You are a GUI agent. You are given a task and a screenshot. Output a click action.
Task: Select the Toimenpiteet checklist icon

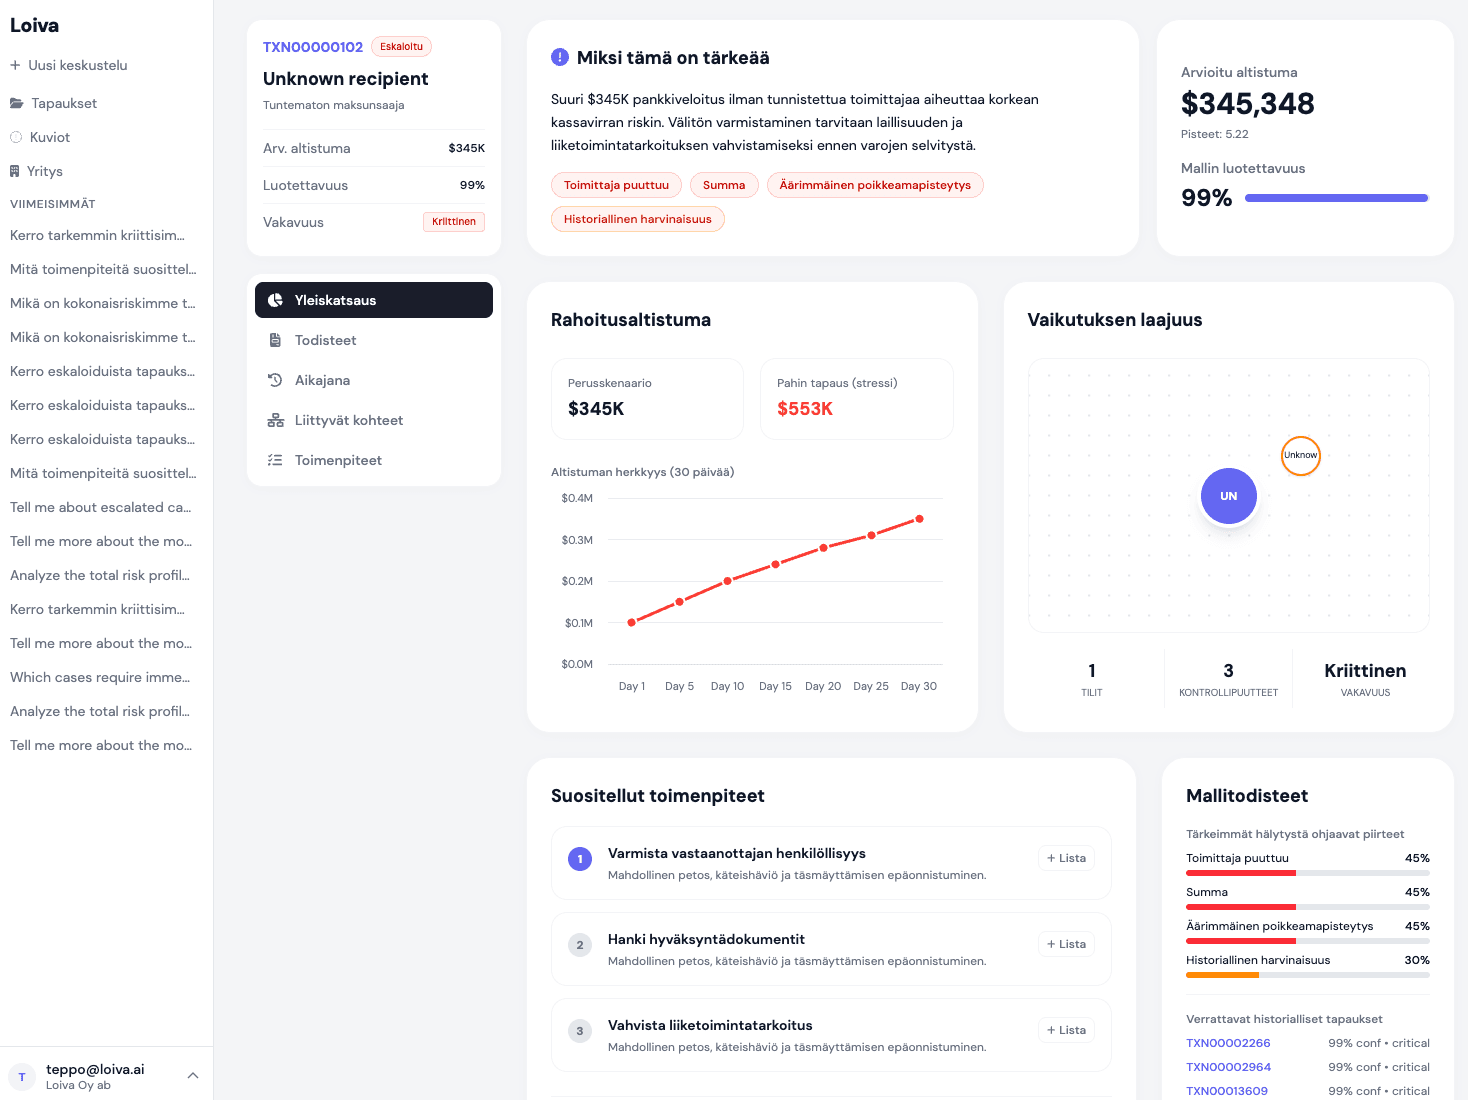(x=276, y=460)
